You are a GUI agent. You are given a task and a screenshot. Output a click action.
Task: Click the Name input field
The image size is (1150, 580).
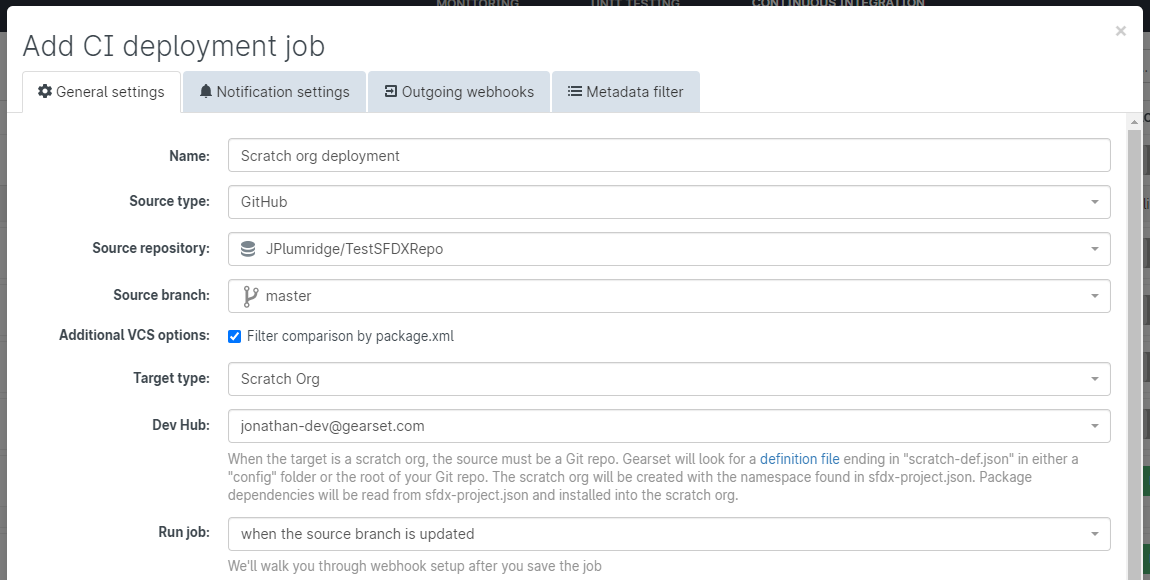coord(668,156)
